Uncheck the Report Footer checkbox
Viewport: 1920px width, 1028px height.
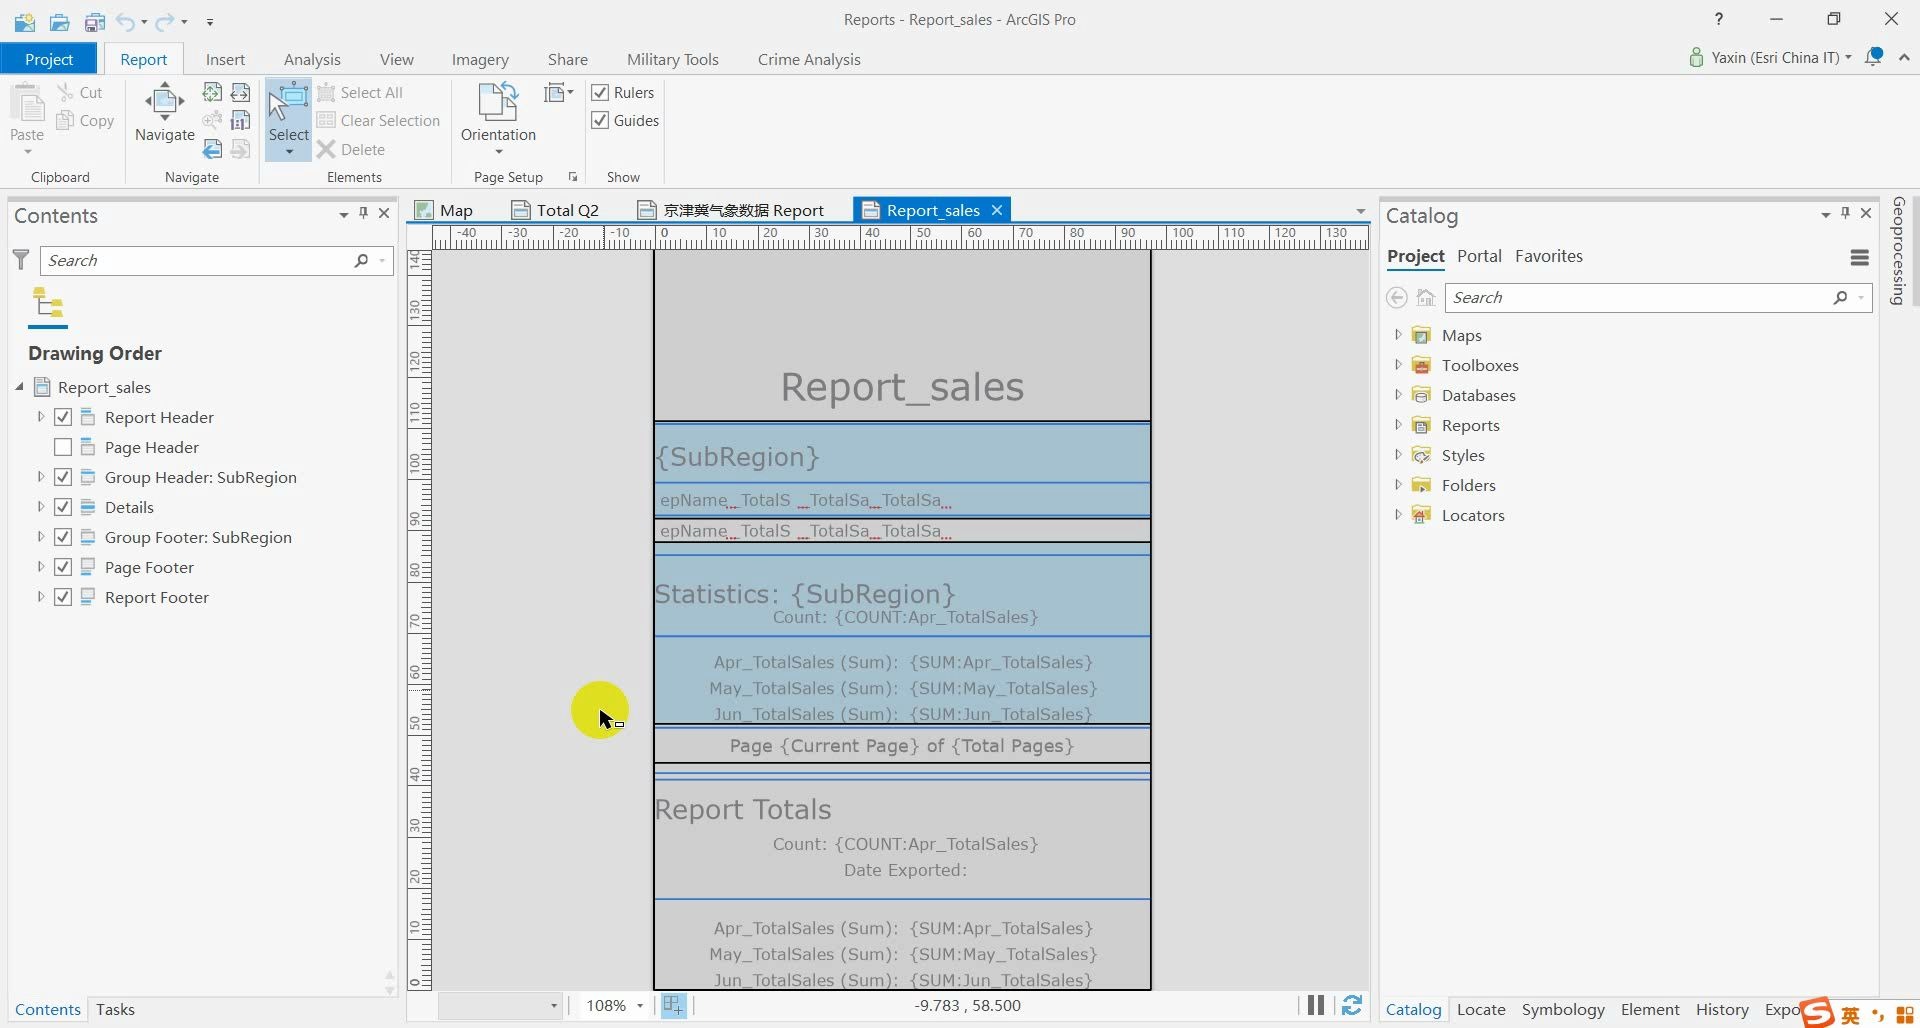(x=63, y=597)
